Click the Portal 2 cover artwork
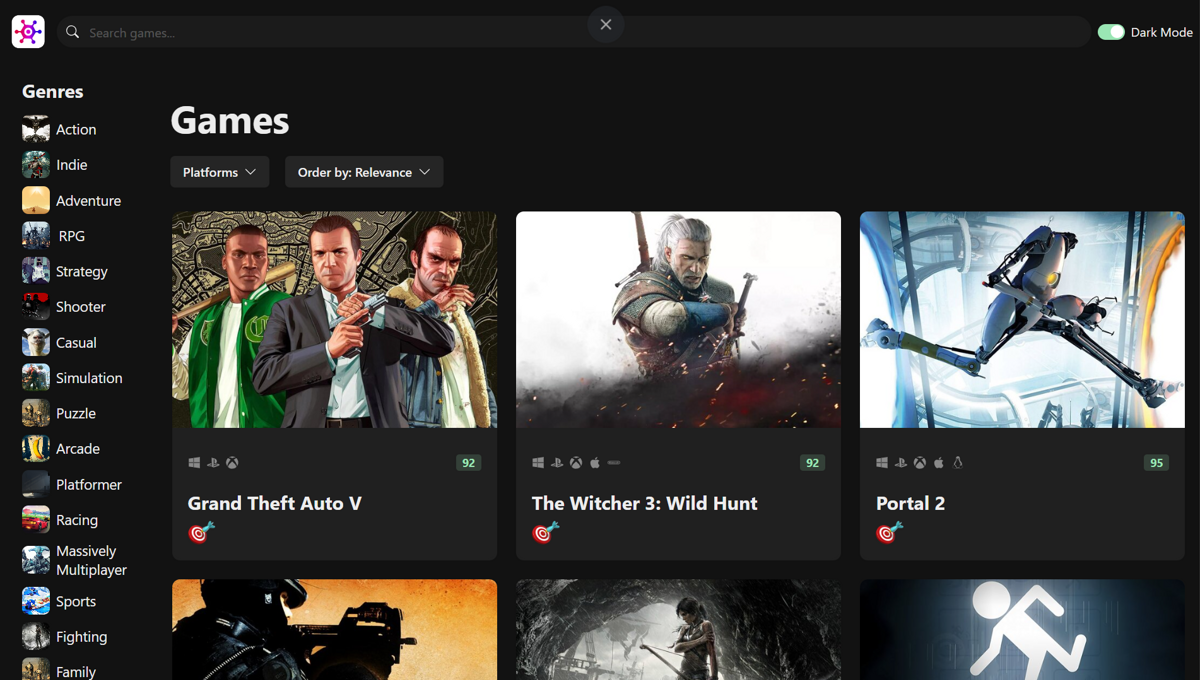1200x680 pixels. pyautogui.click(x=1021, y=319)
